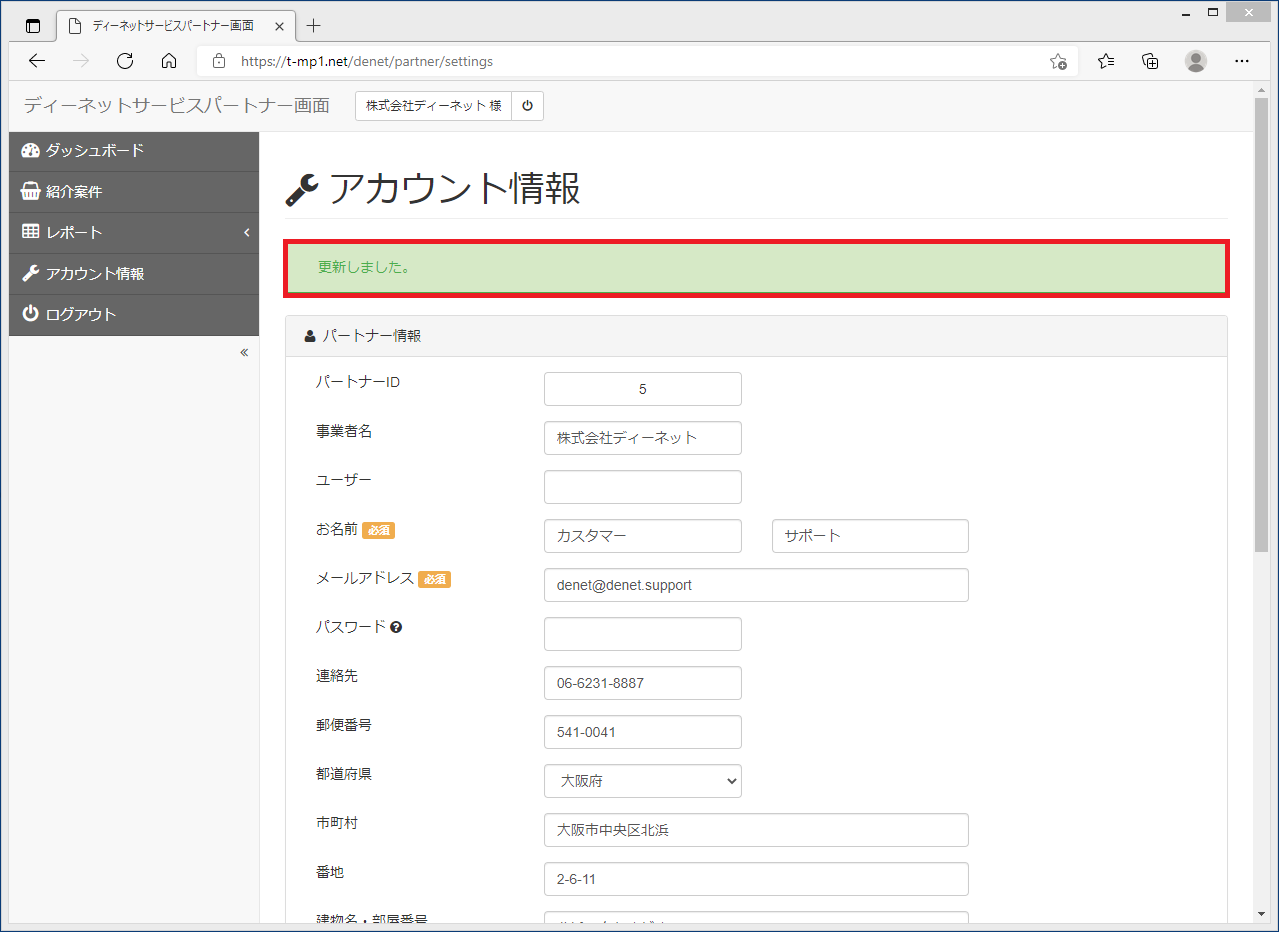1279x932 pixels.
Task: Open ダッシュボード in the sidebar
Action: [x=134, y=151]
